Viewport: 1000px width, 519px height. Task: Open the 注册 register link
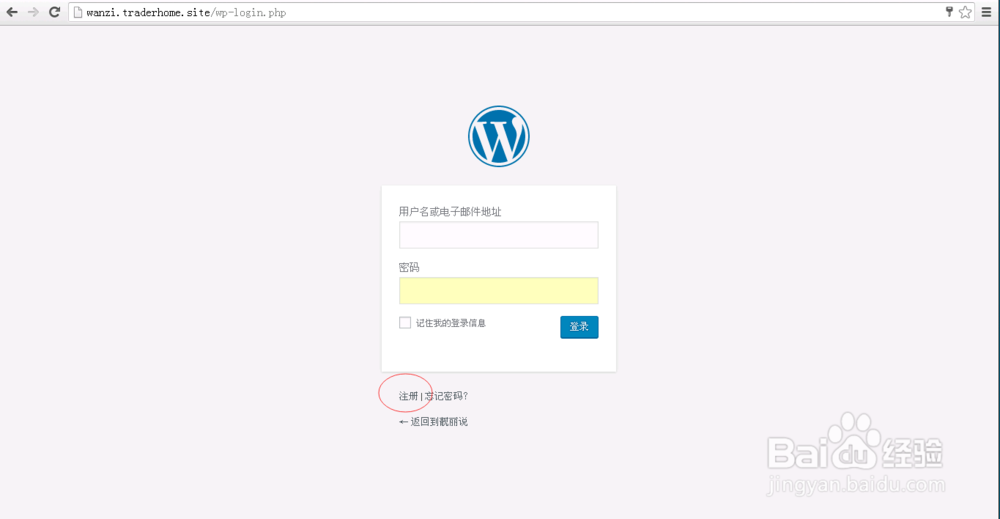tap(408, 396)
